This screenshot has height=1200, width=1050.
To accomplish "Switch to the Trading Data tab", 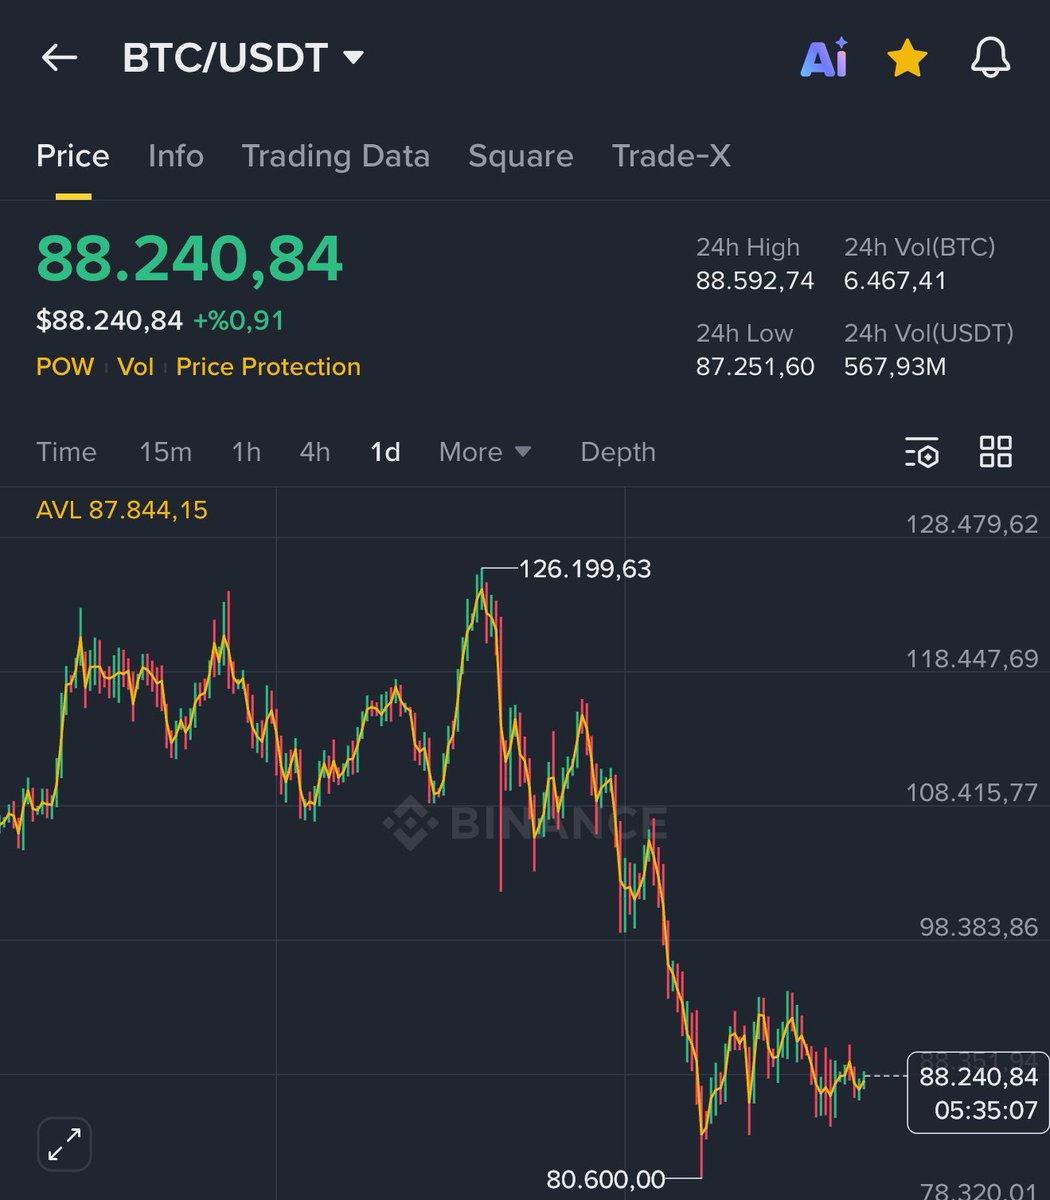I will click(335, 156).
